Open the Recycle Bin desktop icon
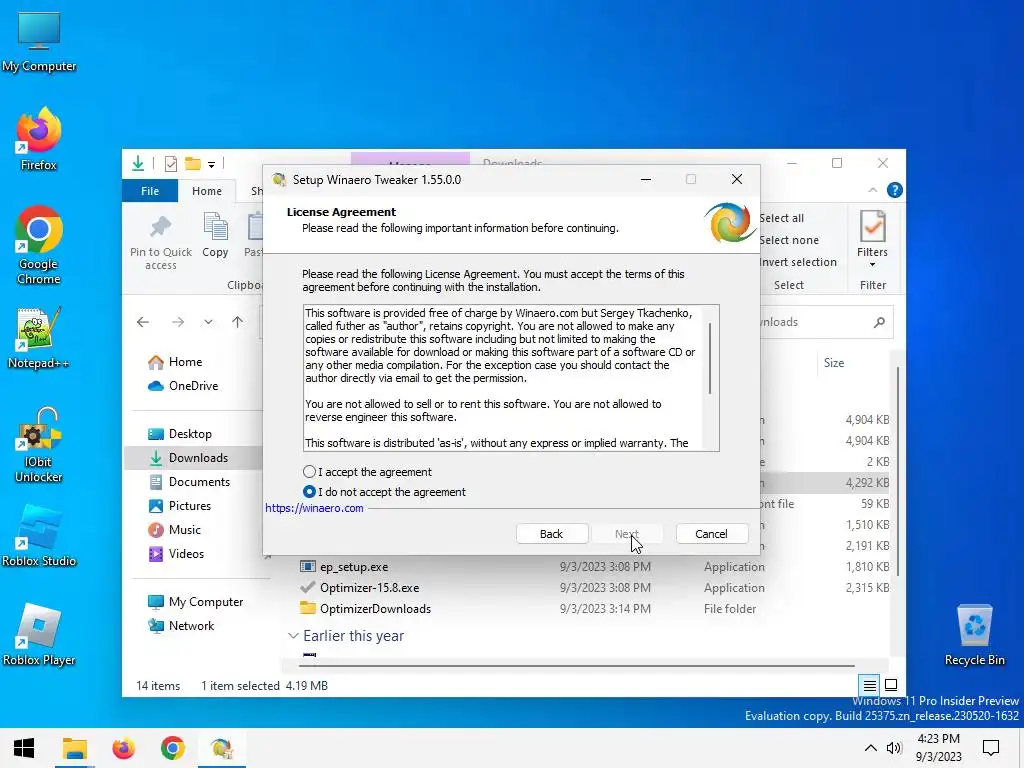The image size is (1024, 768). 974,635
